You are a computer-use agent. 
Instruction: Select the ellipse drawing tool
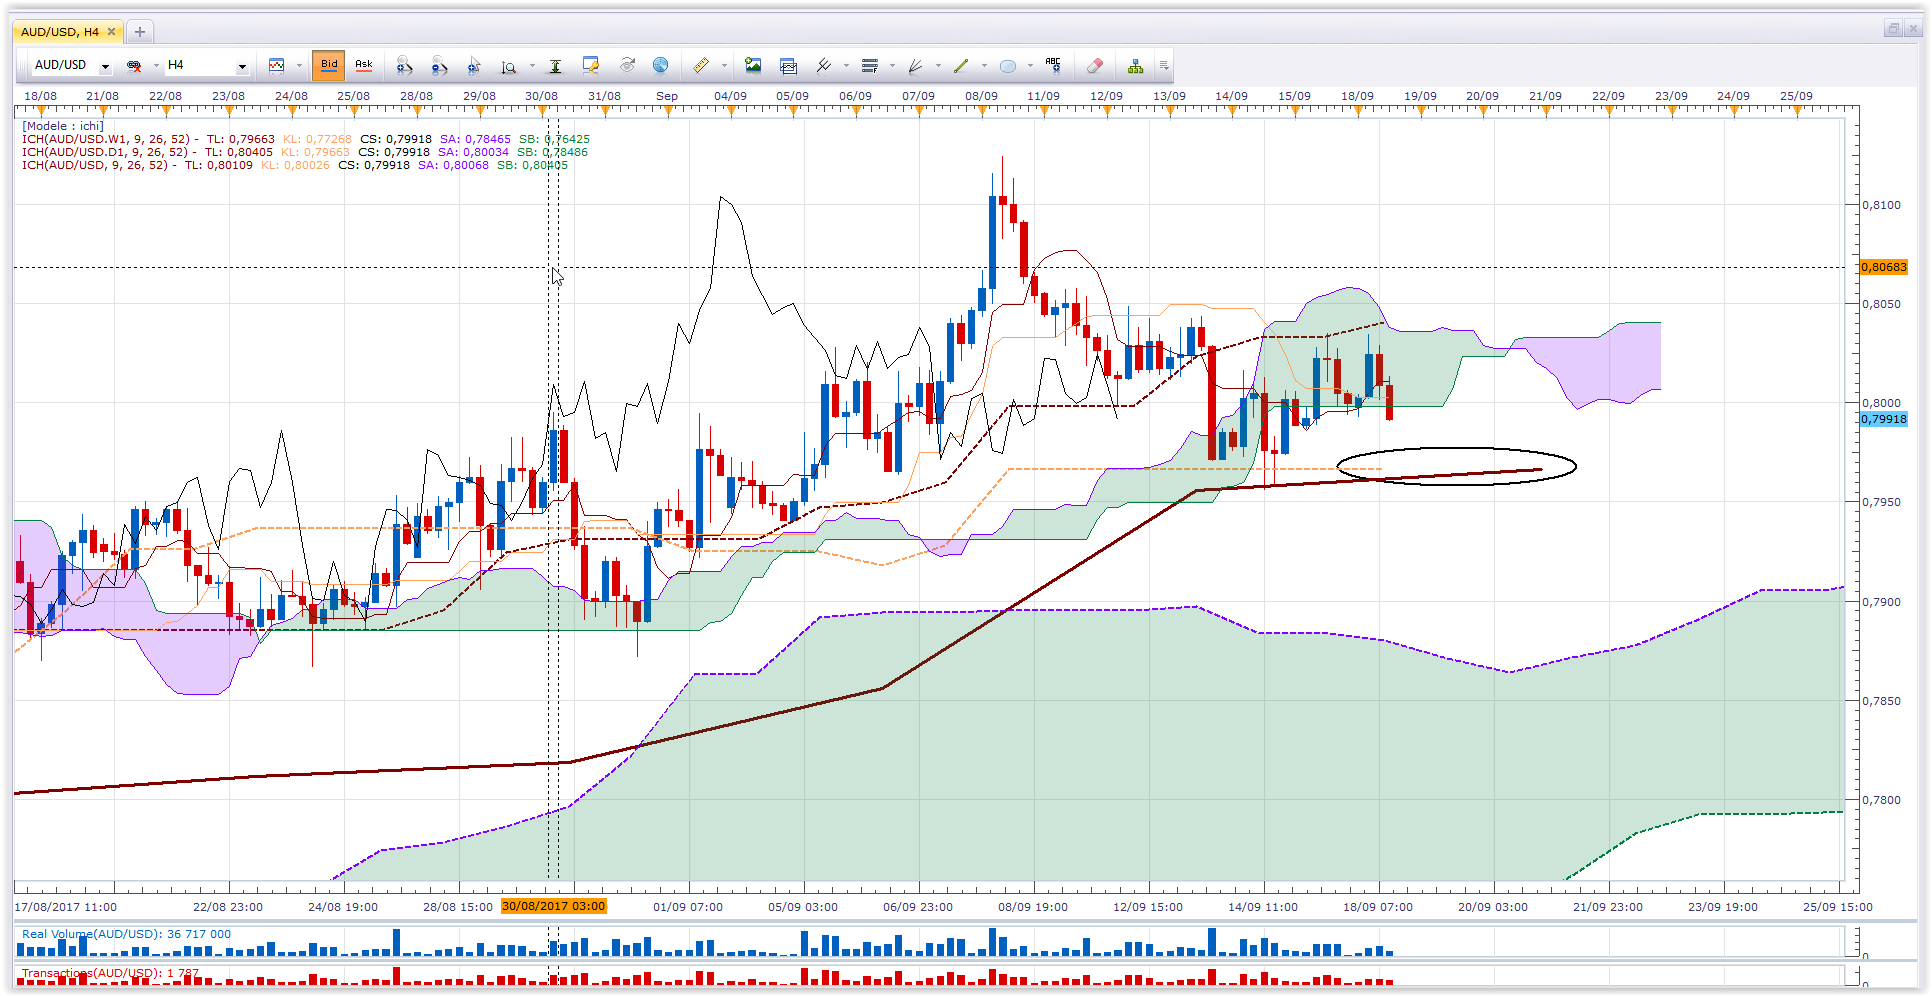coord(1008,66)
